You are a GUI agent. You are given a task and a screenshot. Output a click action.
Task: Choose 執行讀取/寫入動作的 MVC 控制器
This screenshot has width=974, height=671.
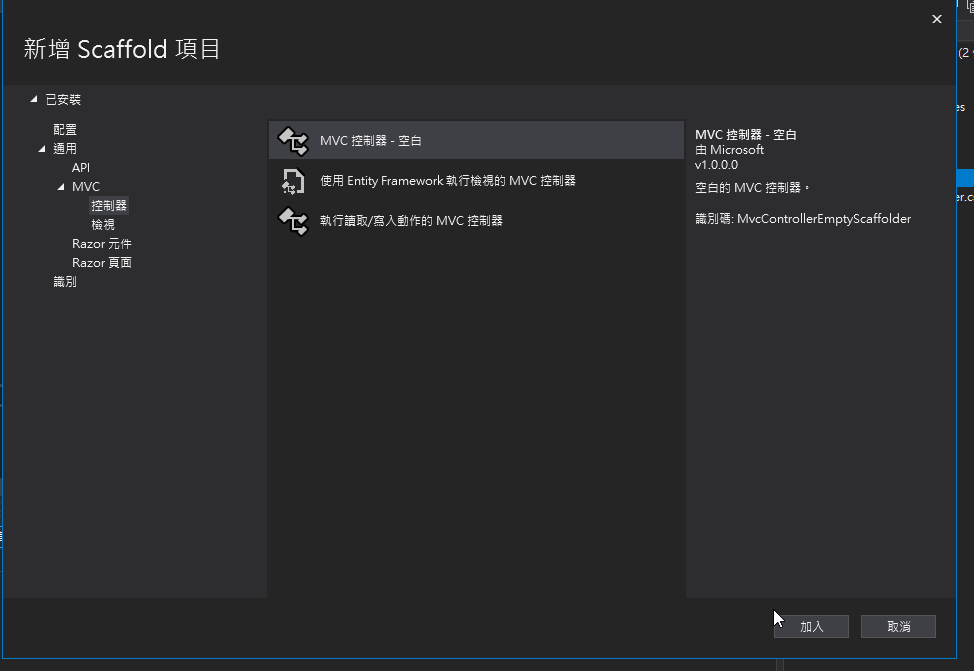pos(476,221)
